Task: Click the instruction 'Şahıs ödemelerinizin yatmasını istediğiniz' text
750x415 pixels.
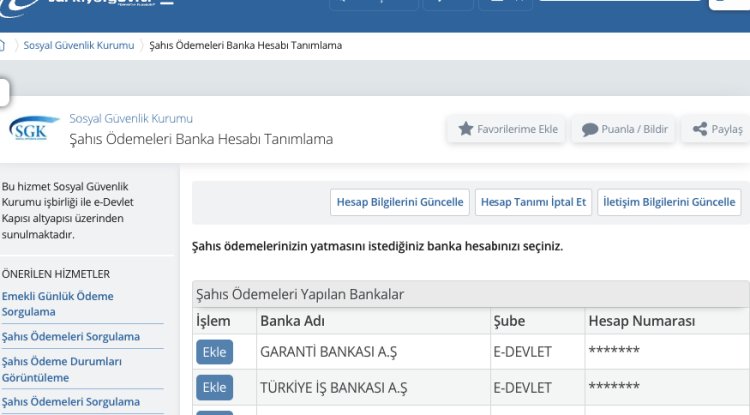Action: click(x=377, y=247)
